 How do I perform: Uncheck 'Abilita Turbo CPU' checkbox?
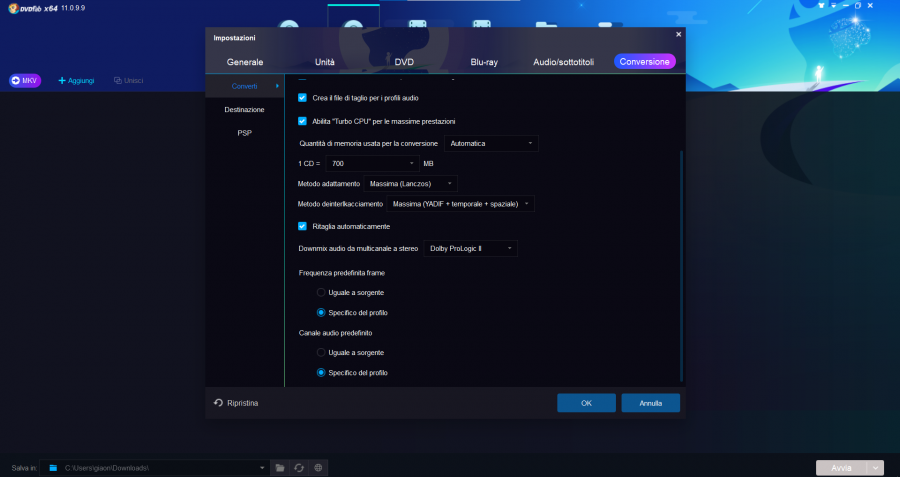[303, 121]
